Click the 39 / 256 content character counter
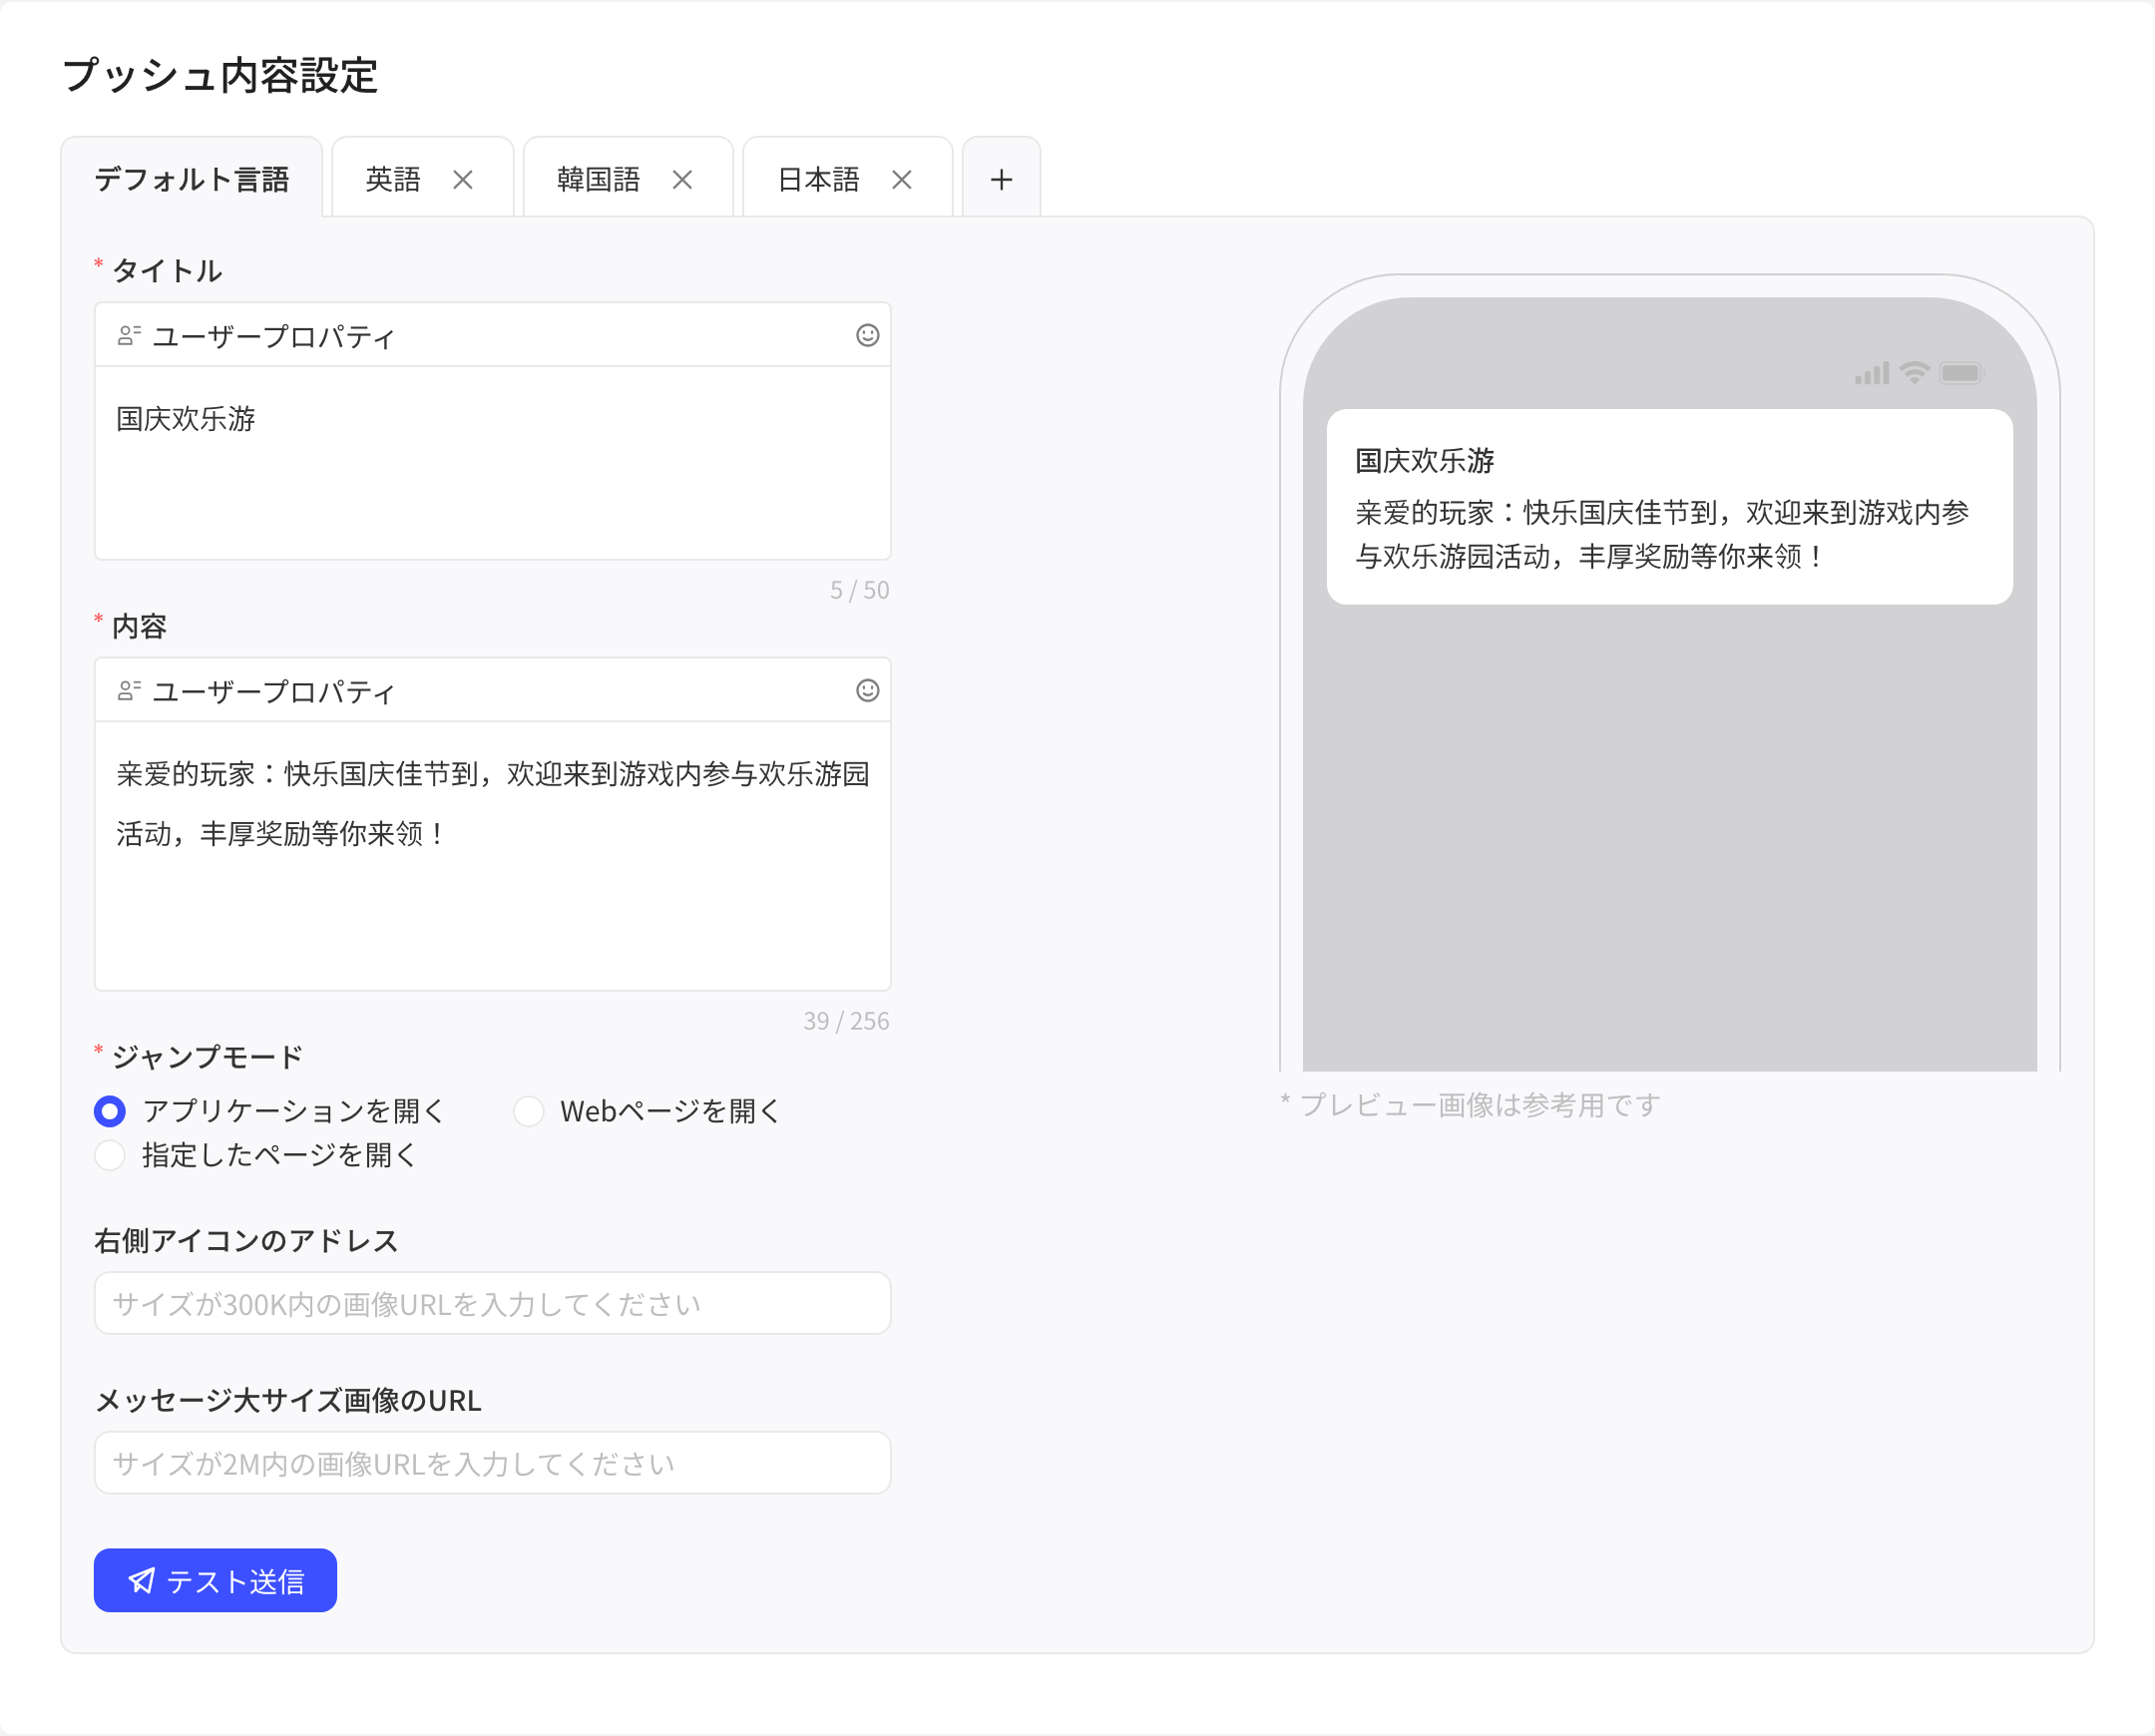This screenshot has height=1736, width=2155. point(846,1021)
